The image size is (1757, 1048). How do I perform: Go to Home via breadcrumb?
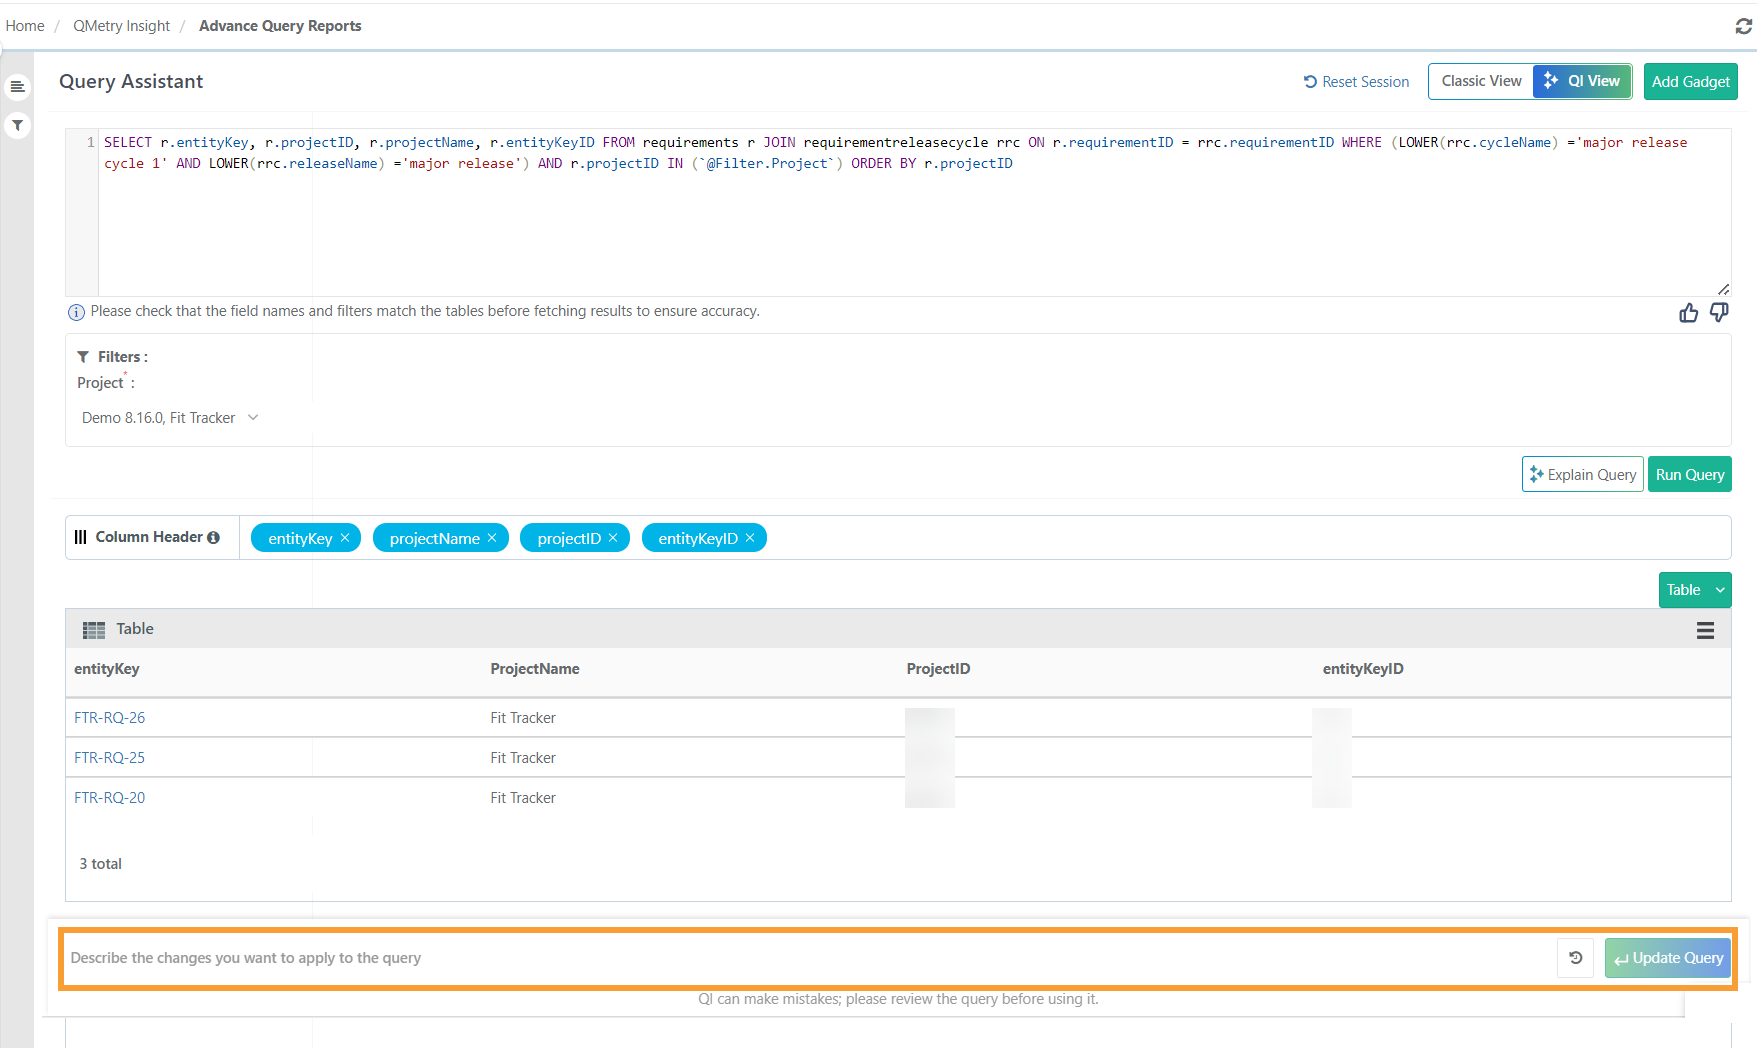(x=24, y=25)
